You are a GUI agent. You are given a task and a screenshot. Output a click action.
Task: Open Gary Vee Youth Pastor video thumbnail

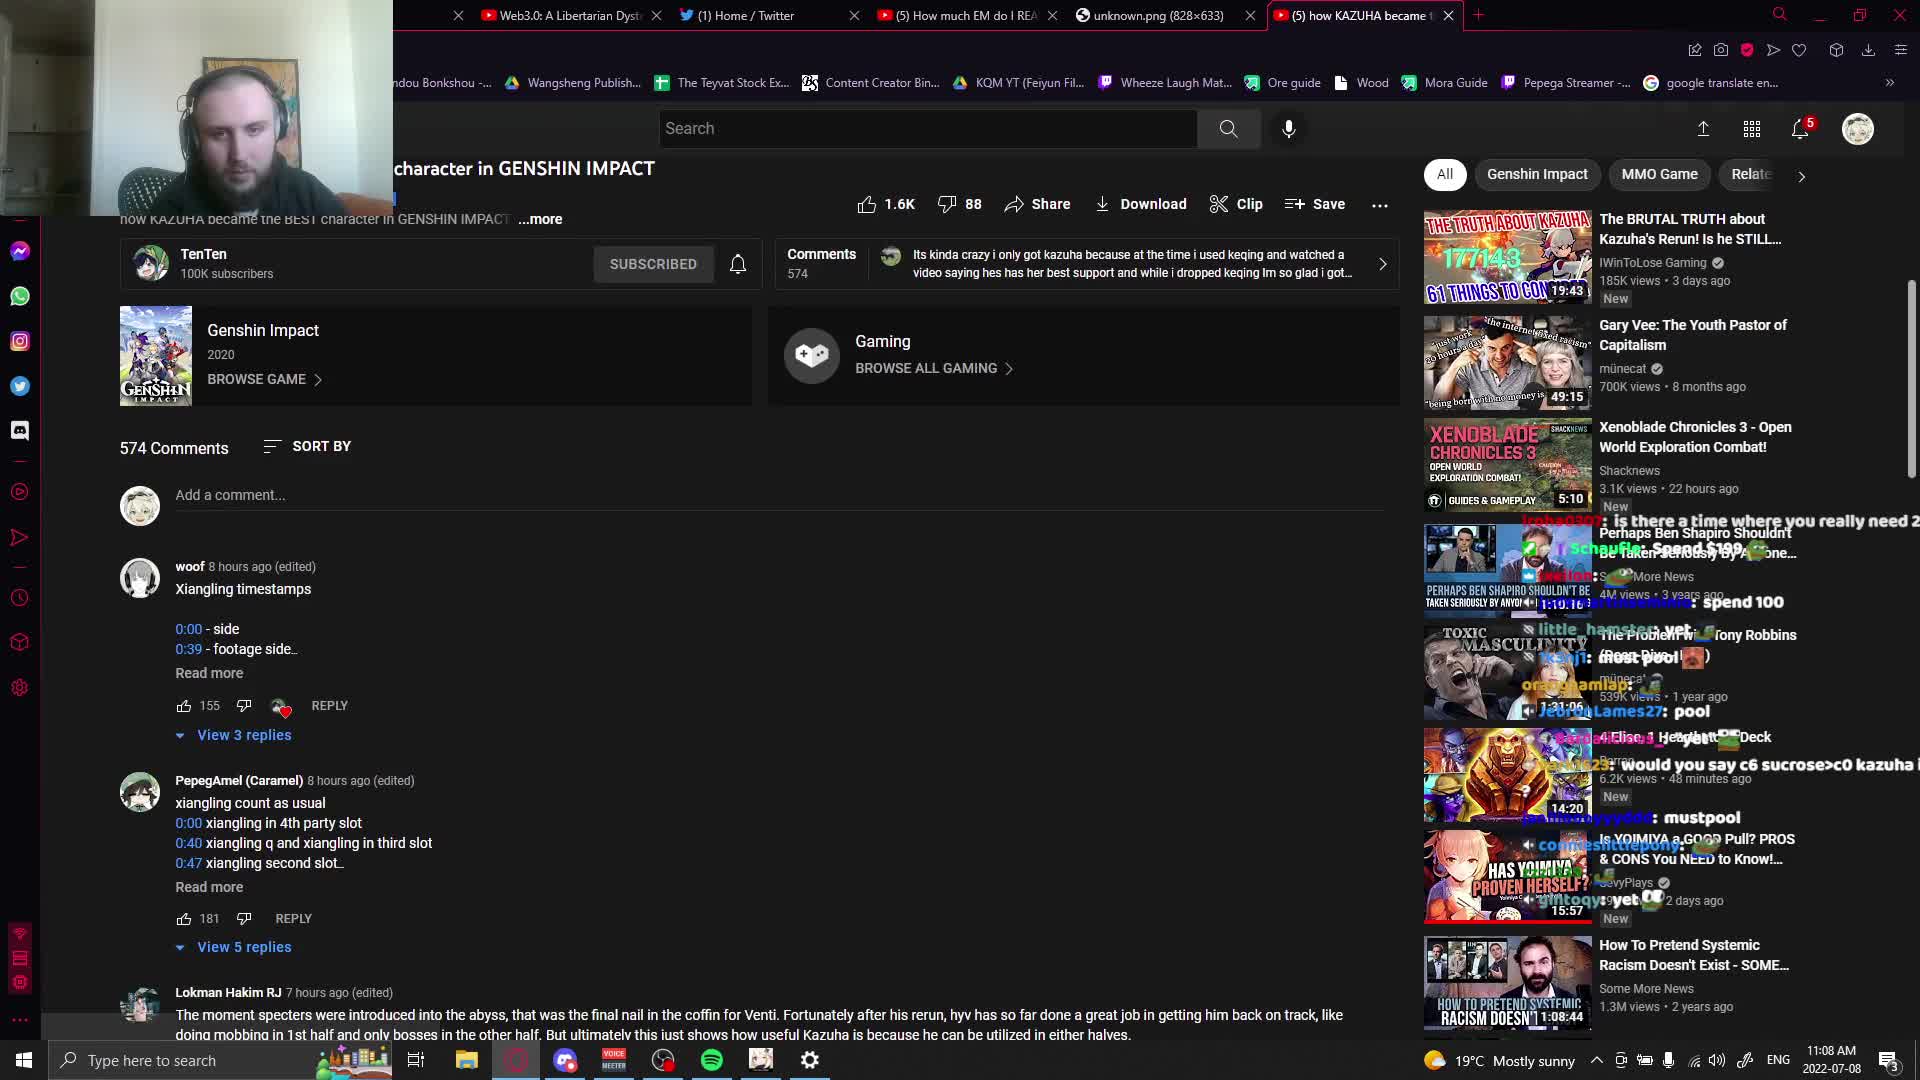click(1507, 363)
